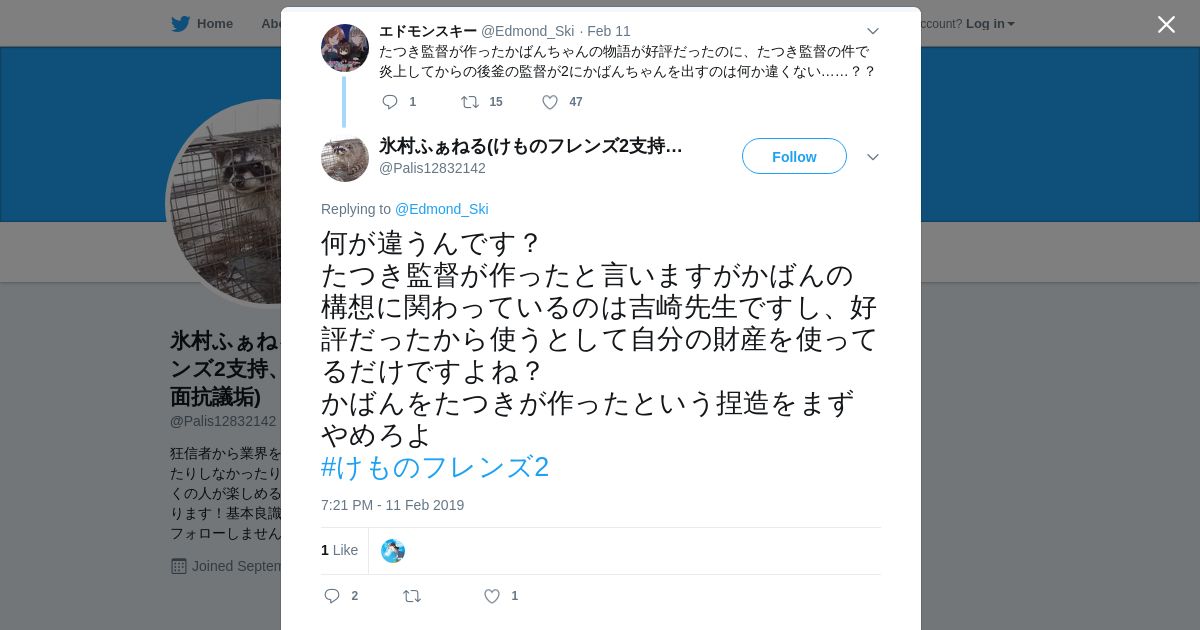
Task: Retweet the Edmond_Ski parent tweet
Action: coord(470,102)
